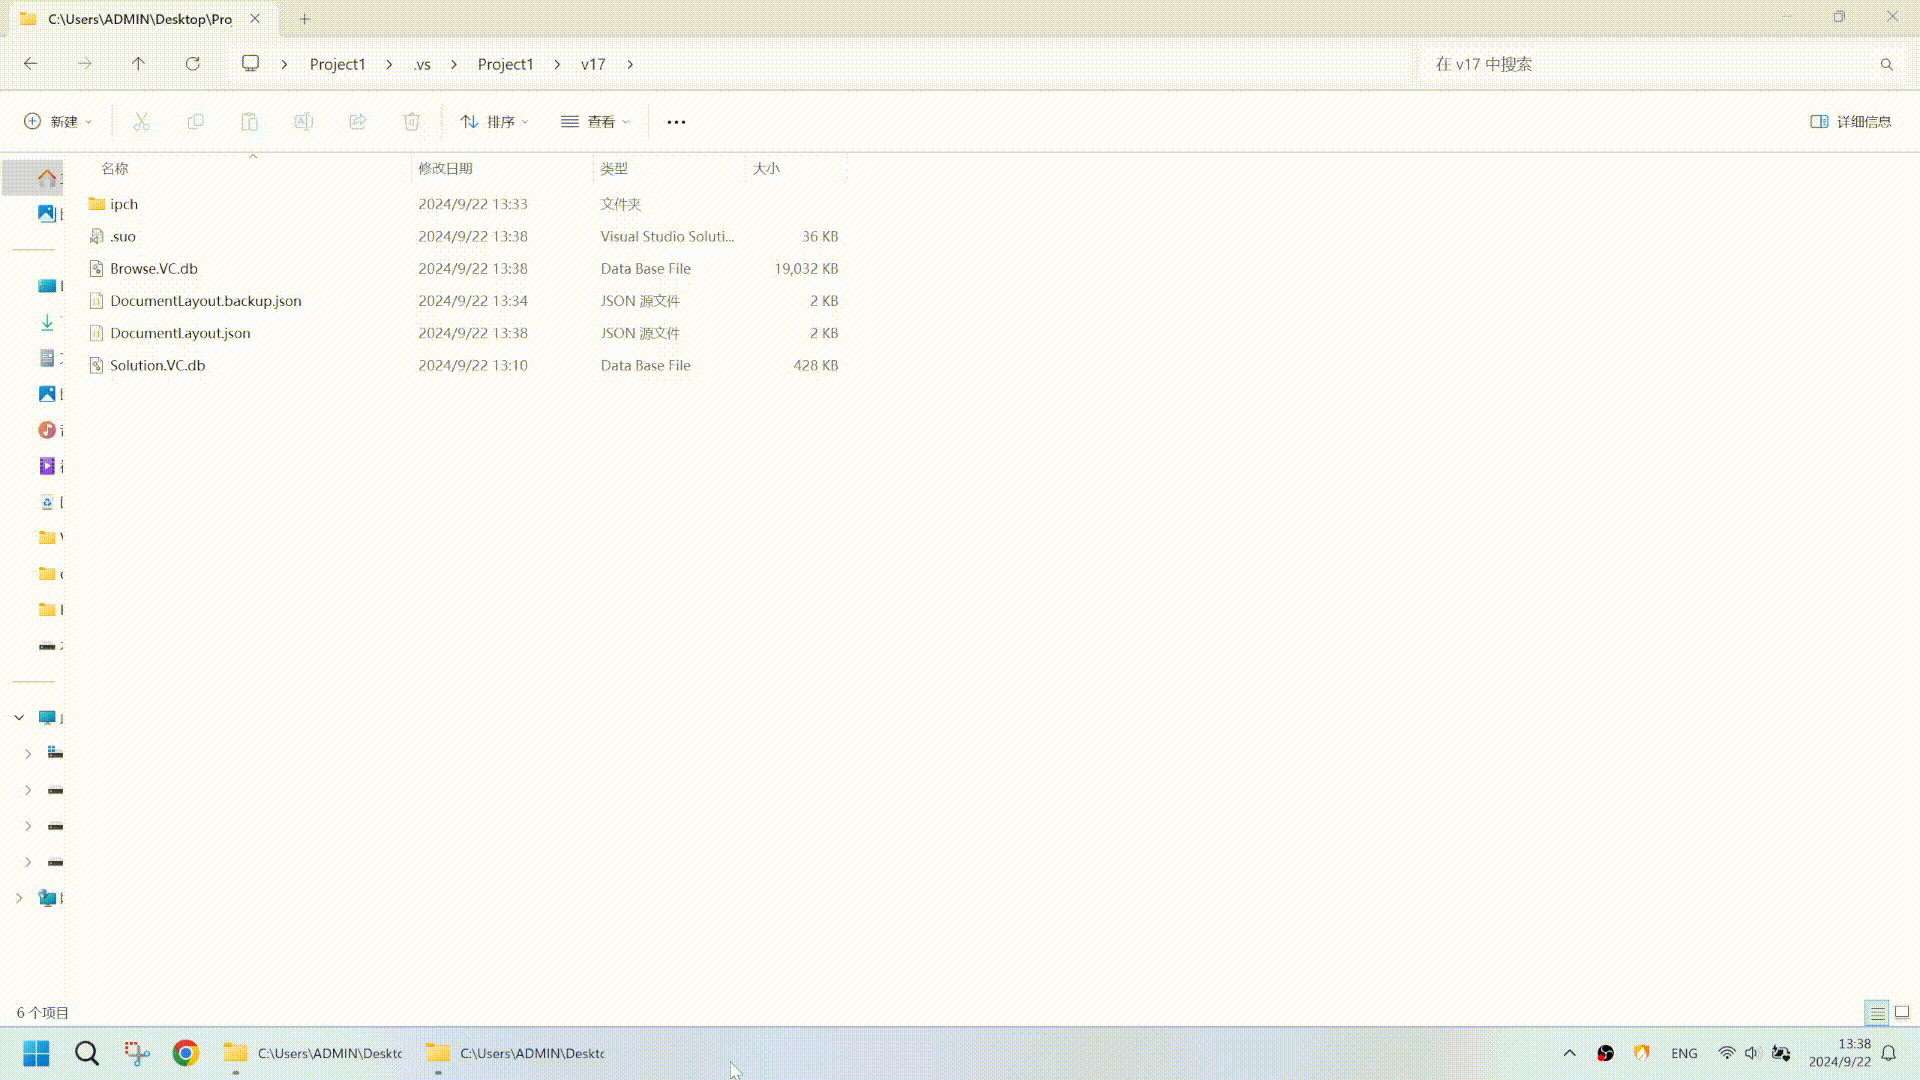Image resolution: width=1920 pixels, height=1080 pixels.
Task: Switch to details list view
Action: click(1877, 1013)
